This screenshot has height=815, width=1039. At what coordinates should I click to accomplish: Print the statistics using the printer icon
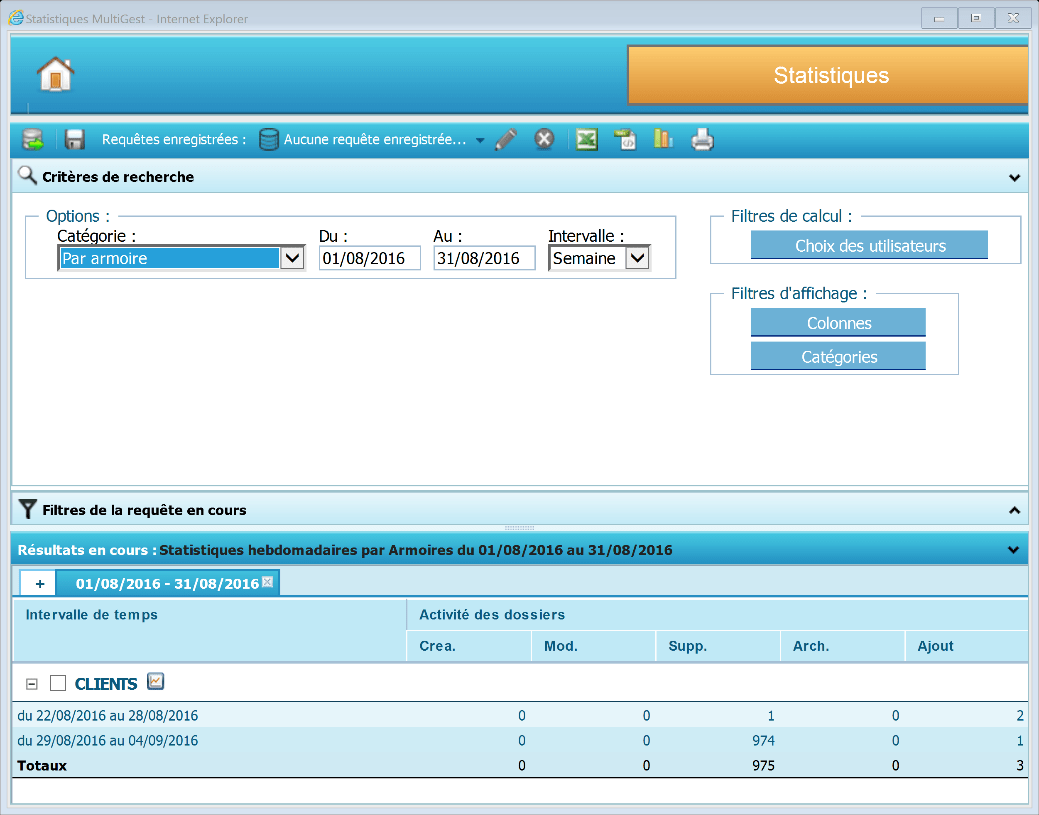[x=703, y=140]
